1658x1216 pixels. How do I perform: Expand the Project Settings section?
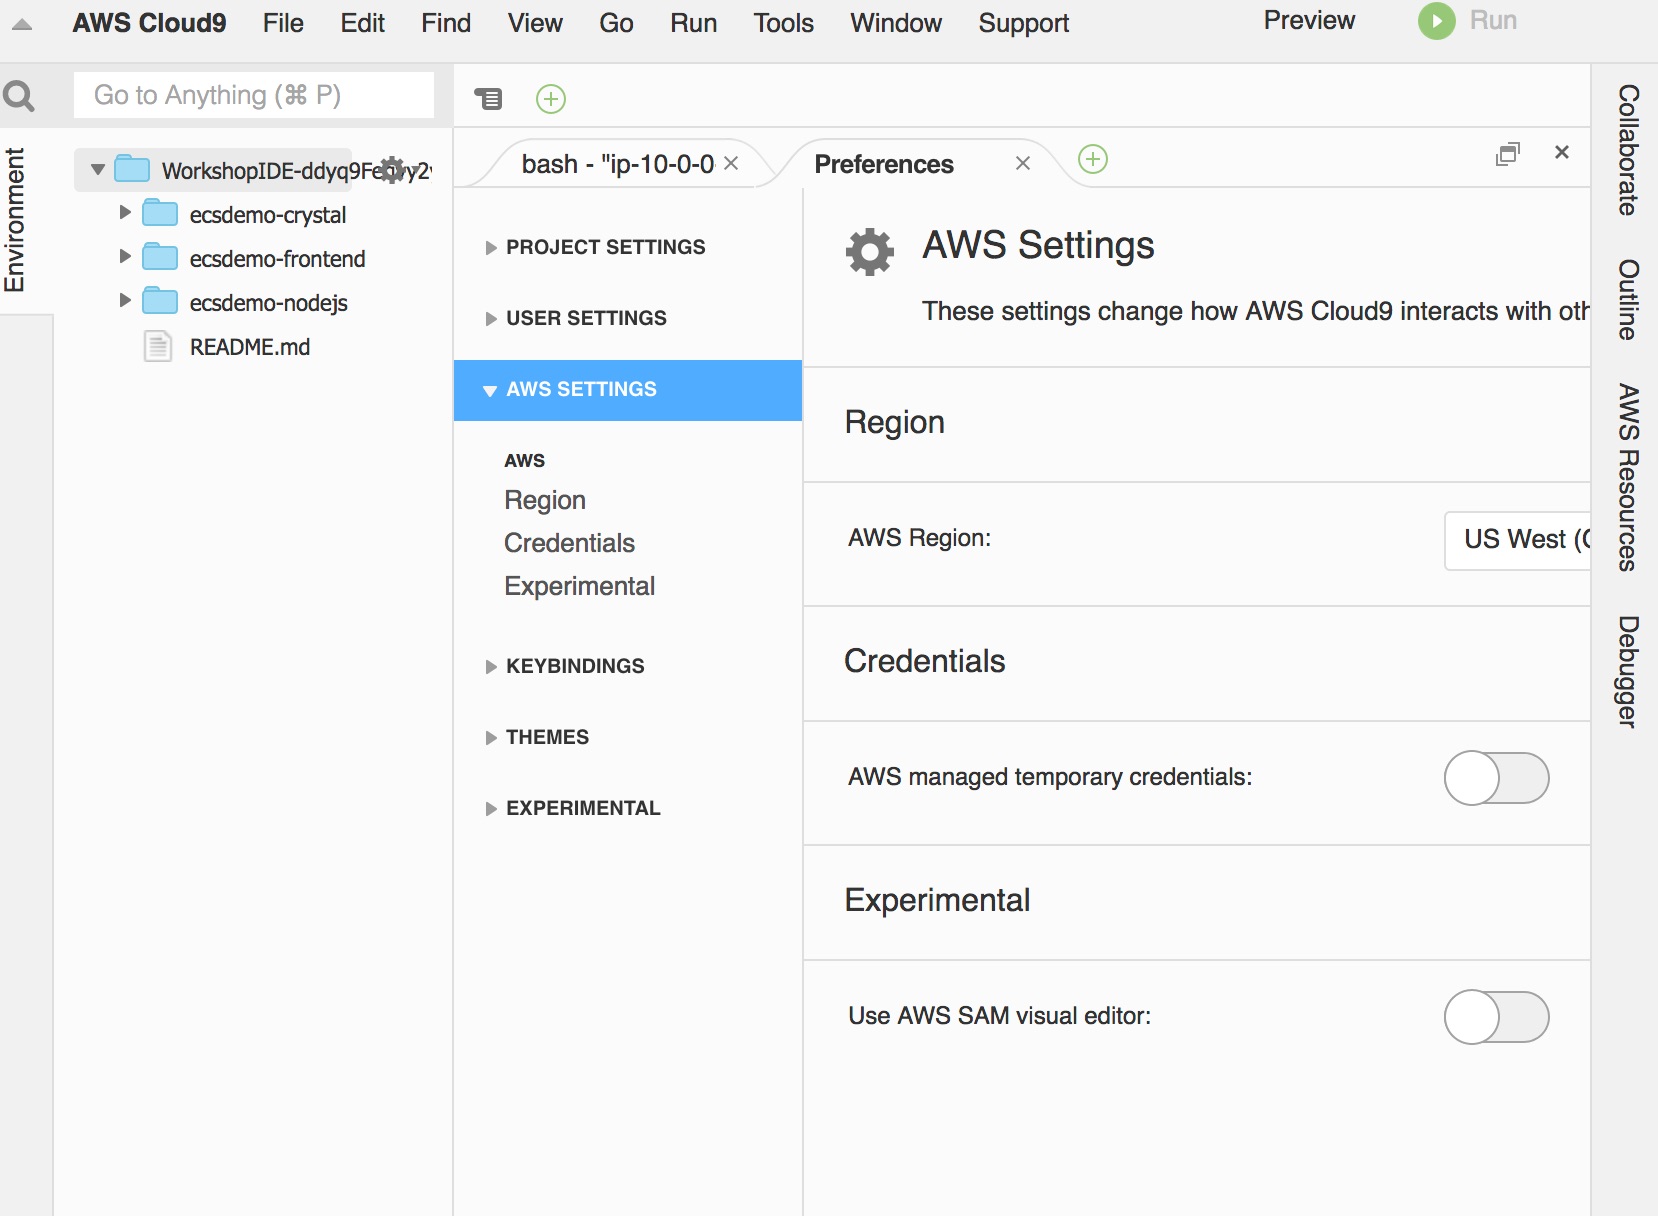point(603,247)
